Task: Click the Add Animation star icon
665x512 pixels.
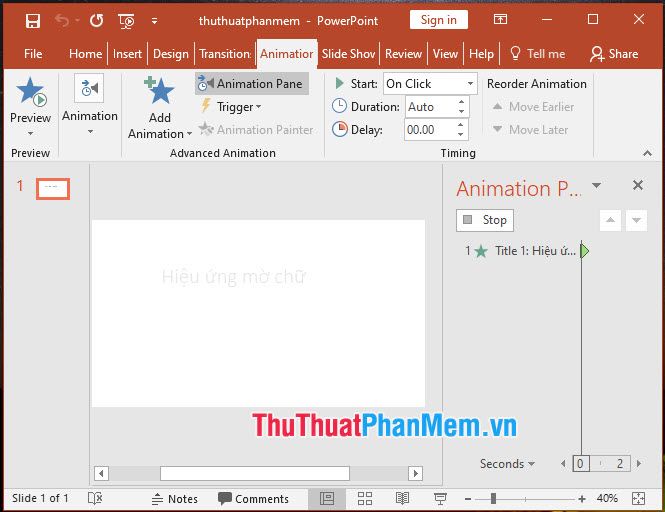Action: [x=159, y=90]
